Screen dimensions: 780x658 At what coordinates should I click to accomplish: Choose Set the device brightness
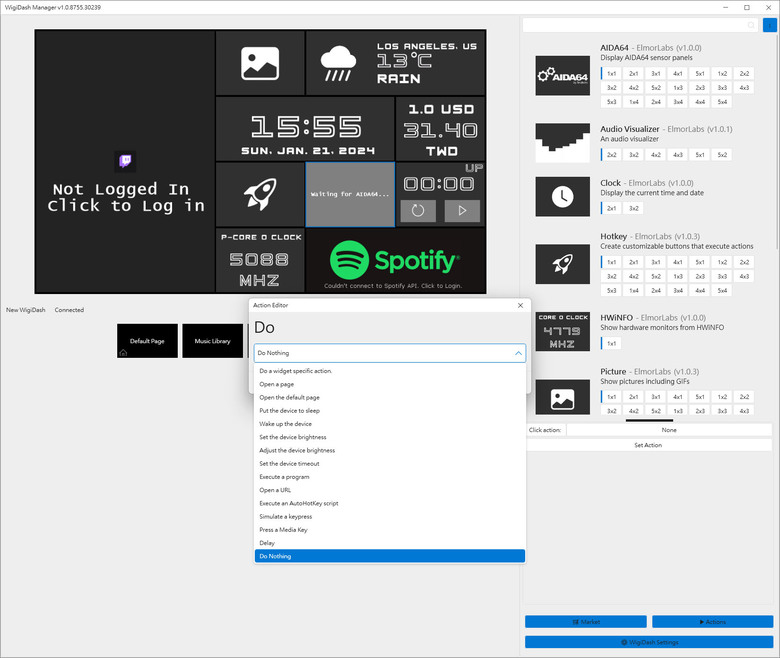(x=390, y=437)
